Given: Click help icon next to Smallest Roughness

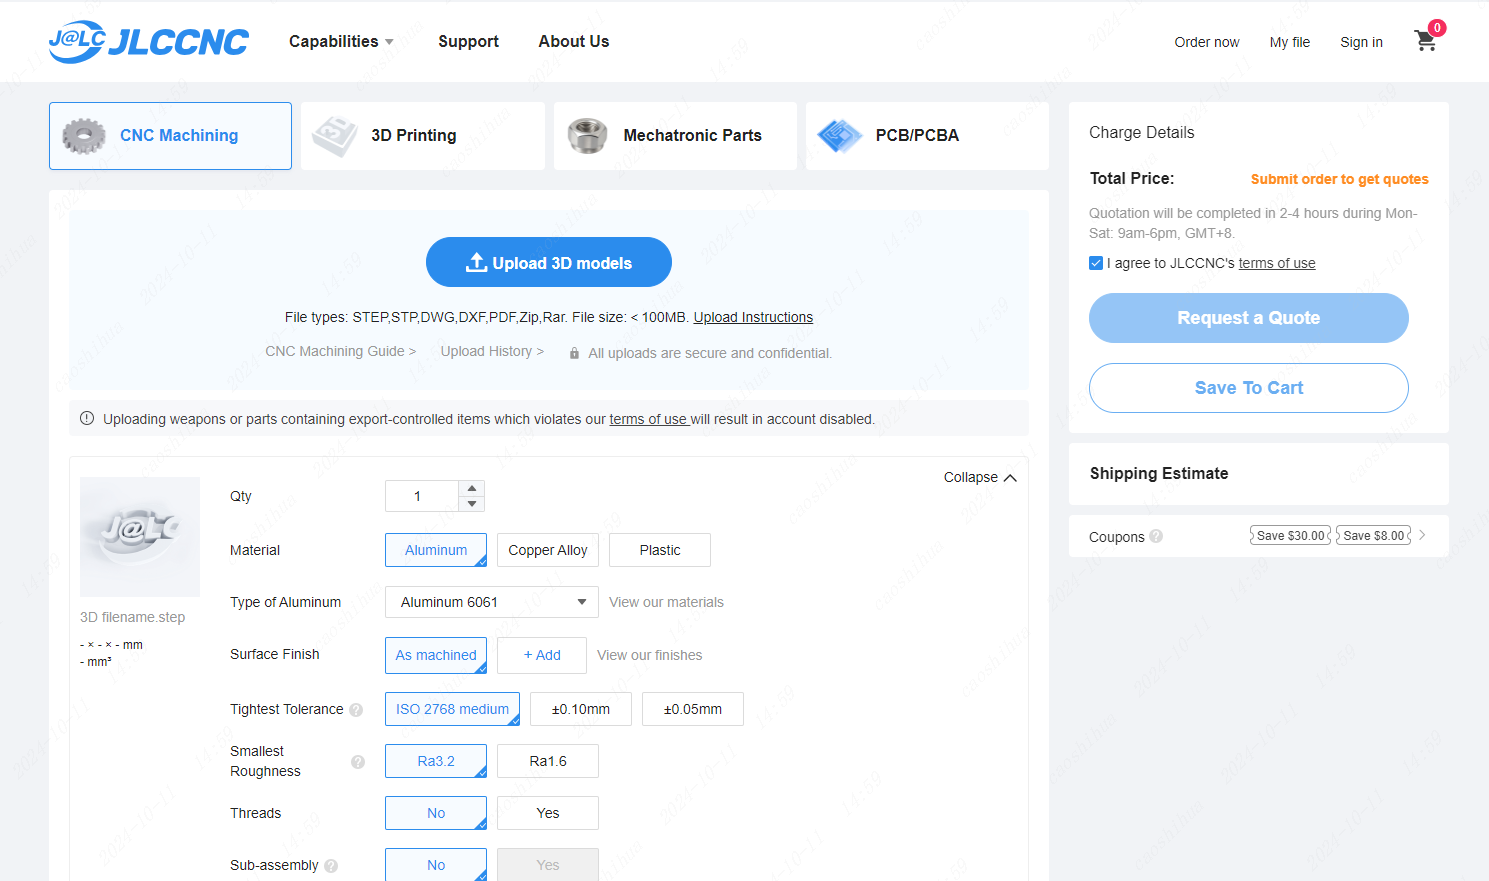Looking at the screenshot, I should [x=358, y=762].
